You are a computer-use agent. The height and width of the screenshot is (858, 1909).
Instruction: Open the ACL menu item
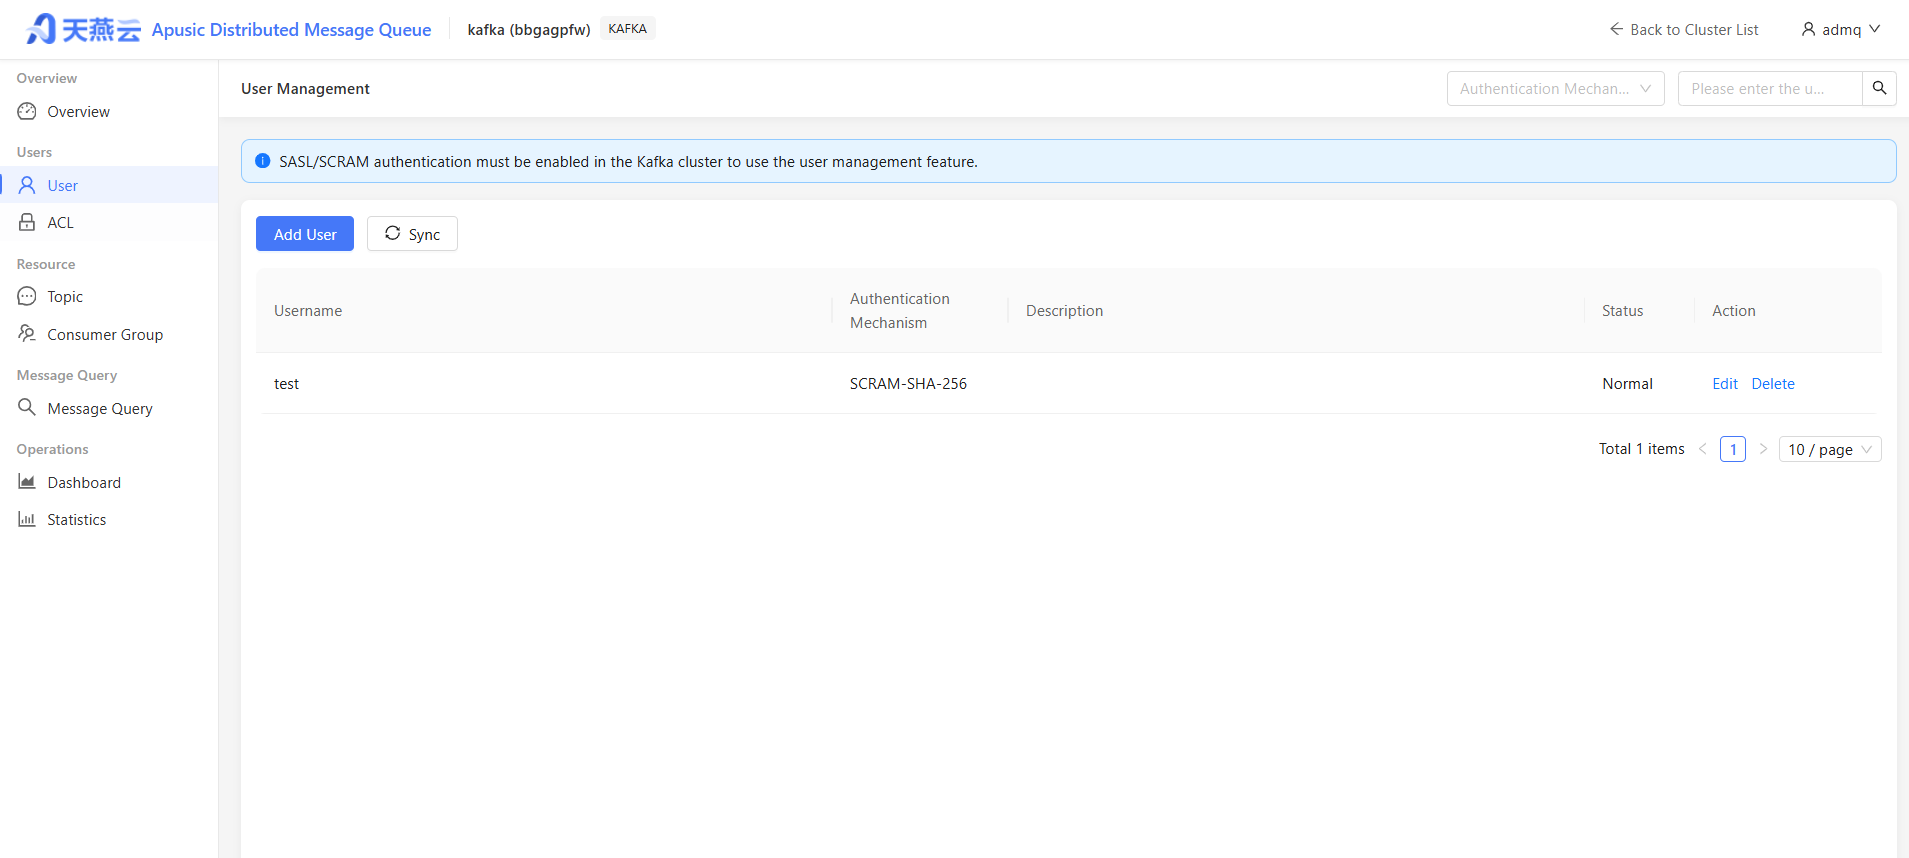[109, 222]
